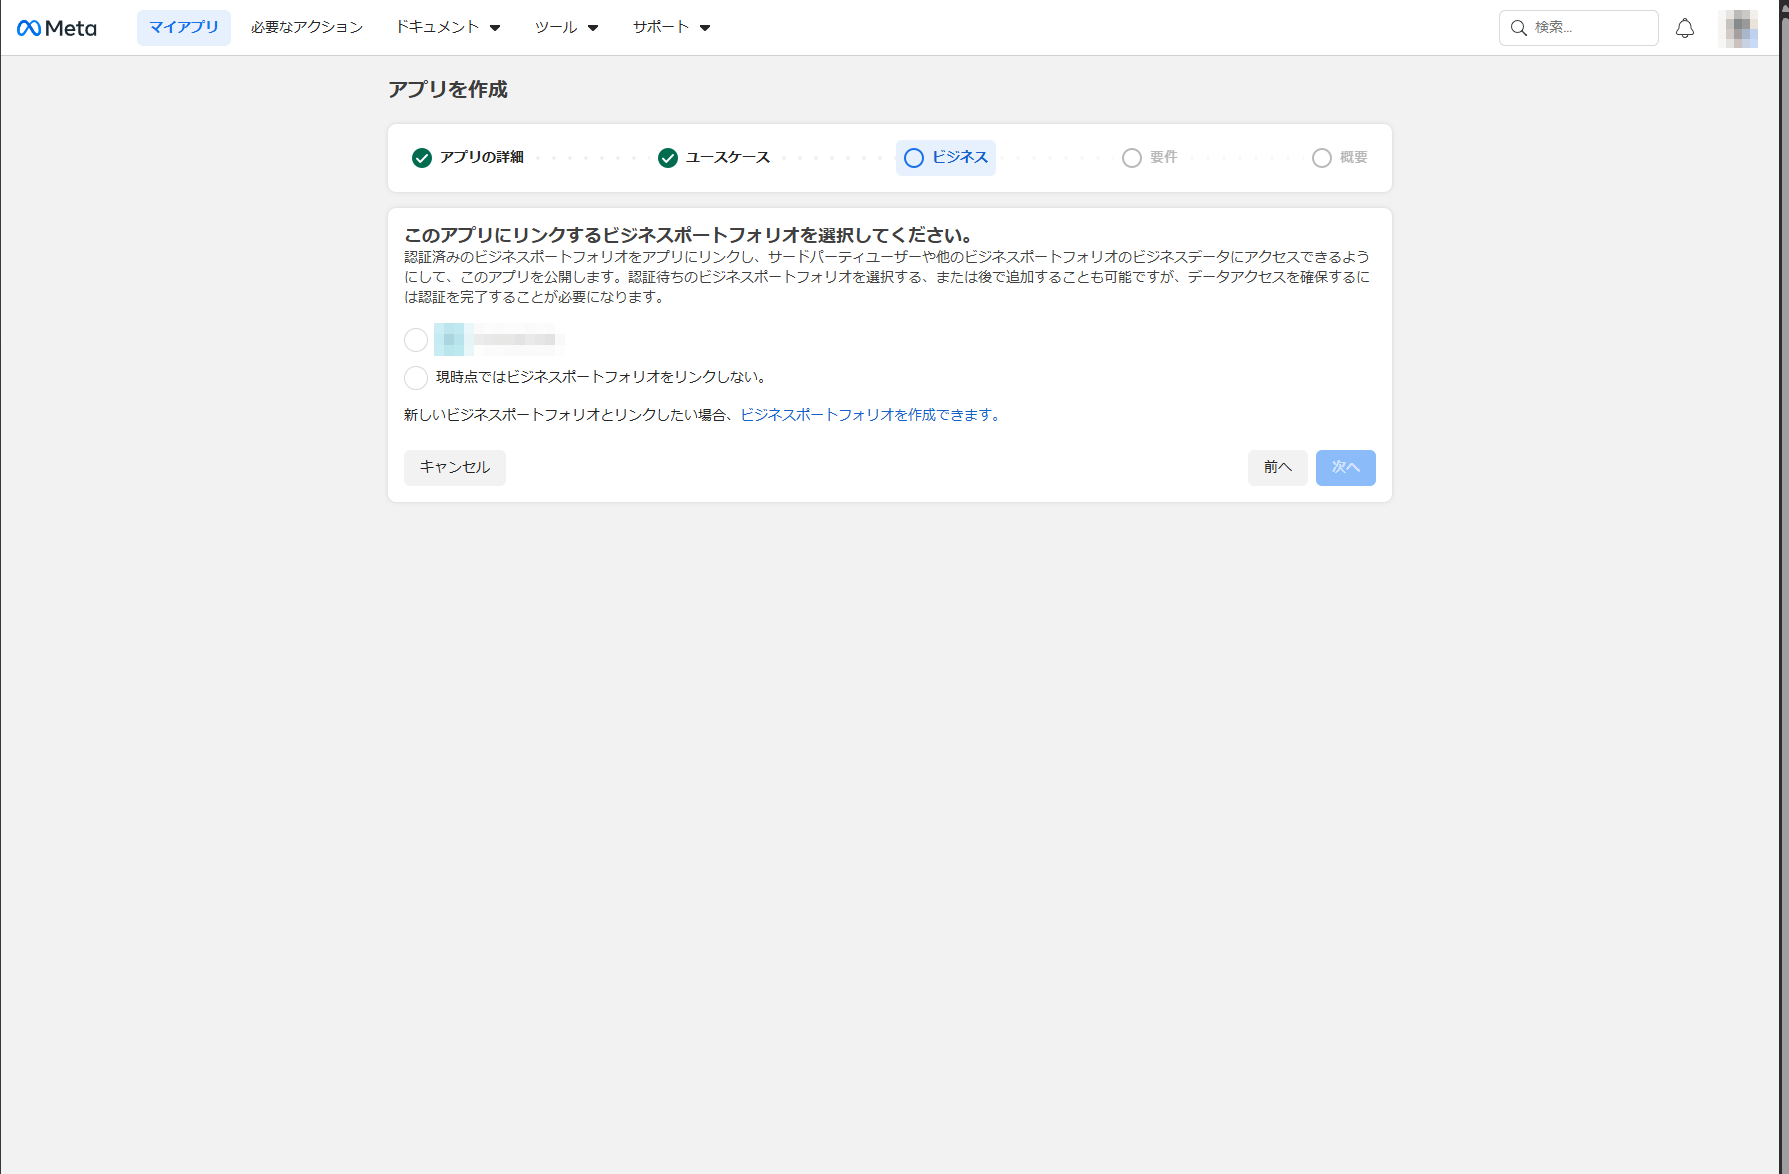Select the ビジネス step
Image resolution: width=1789 pixels, height=1174 pixels.
tap(946, 158)
